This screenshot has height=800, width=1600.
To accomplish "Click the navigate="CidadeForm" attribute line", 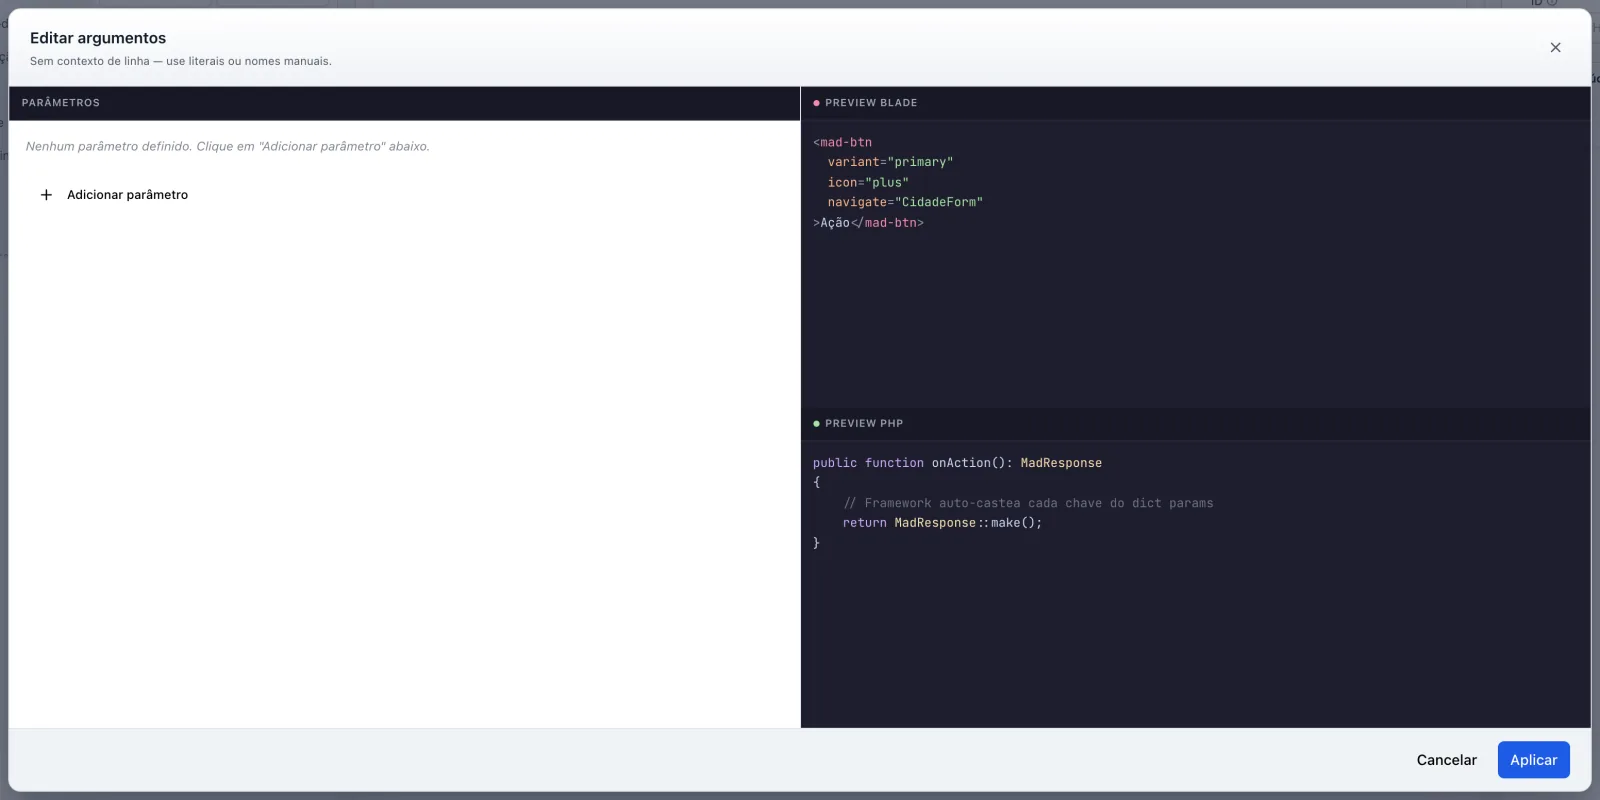I will tap(905, 202).
